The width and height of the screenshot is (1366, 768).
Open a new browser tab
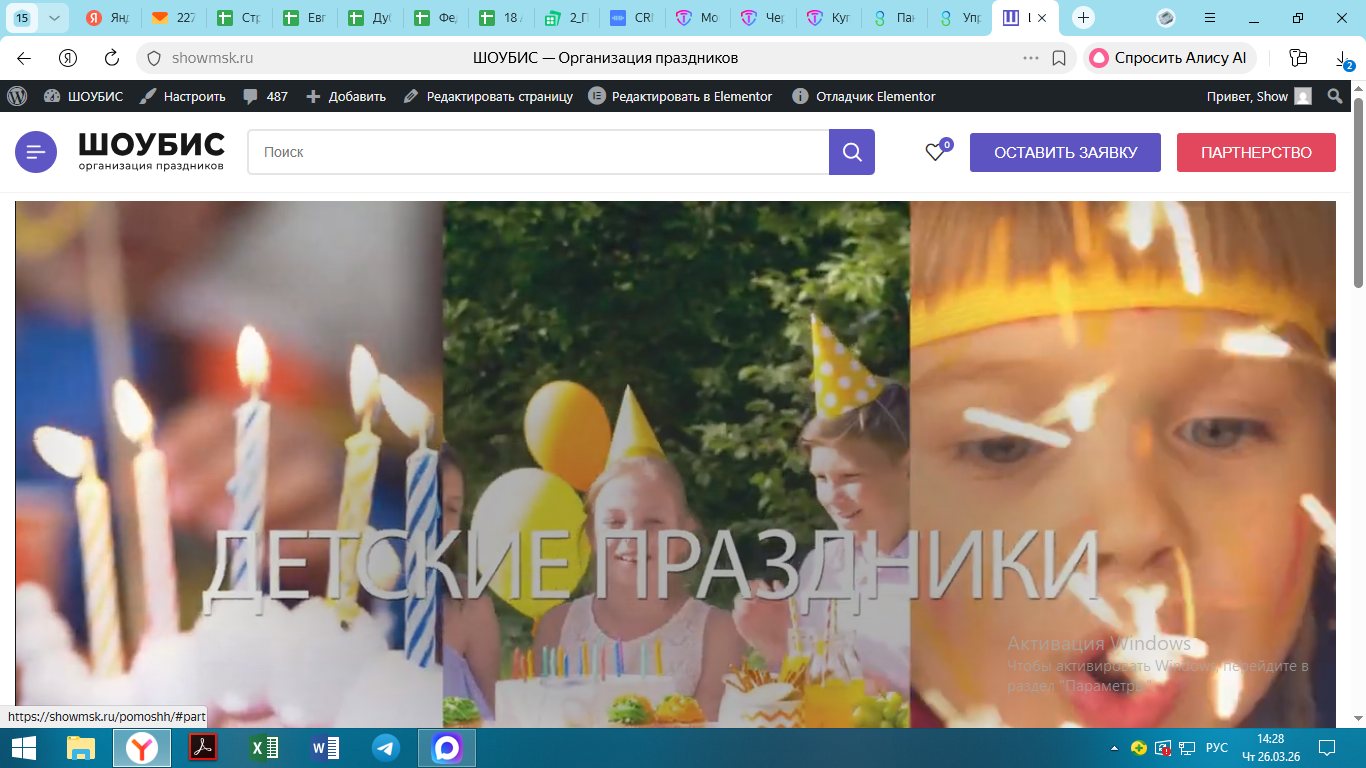pos(1083,18)
